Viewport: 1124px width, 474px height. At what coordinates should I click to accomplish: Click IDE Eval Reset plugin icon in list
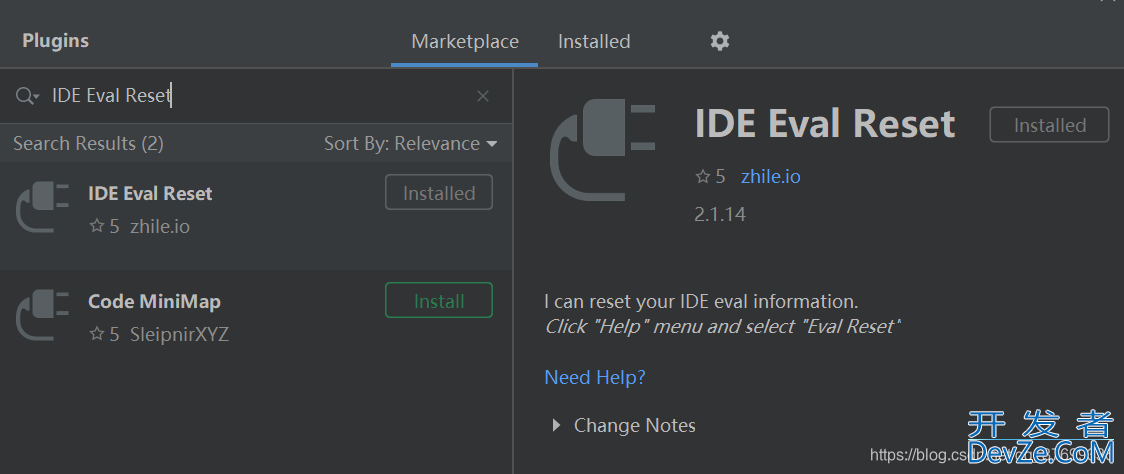click(x=42, y=207)
